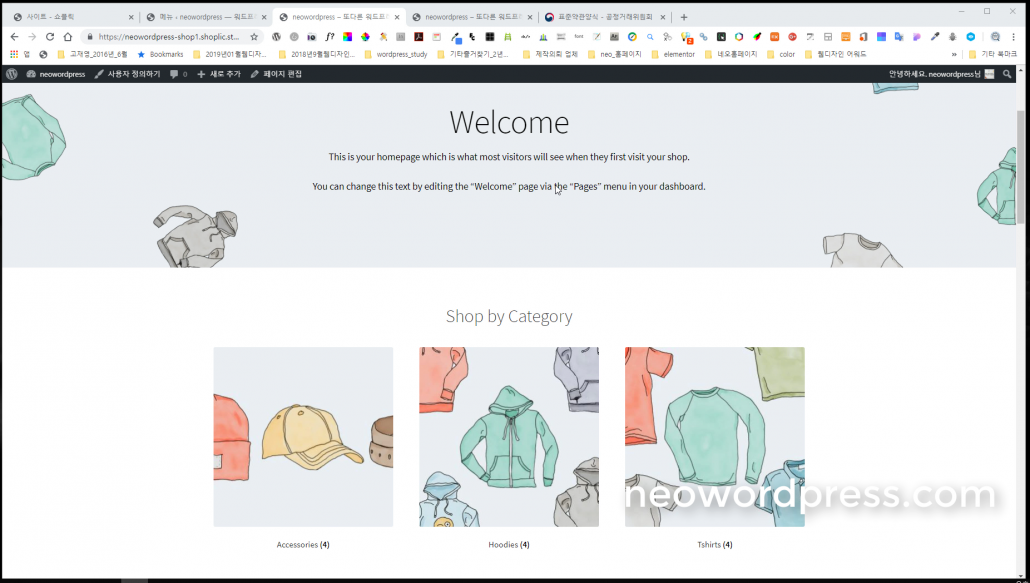Click '페이지 편집' to edit the page

[276, 74]
